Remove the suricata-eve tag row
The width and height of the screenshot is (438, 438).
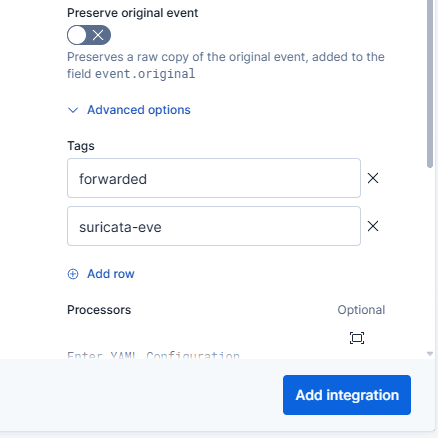pos(373,226)
